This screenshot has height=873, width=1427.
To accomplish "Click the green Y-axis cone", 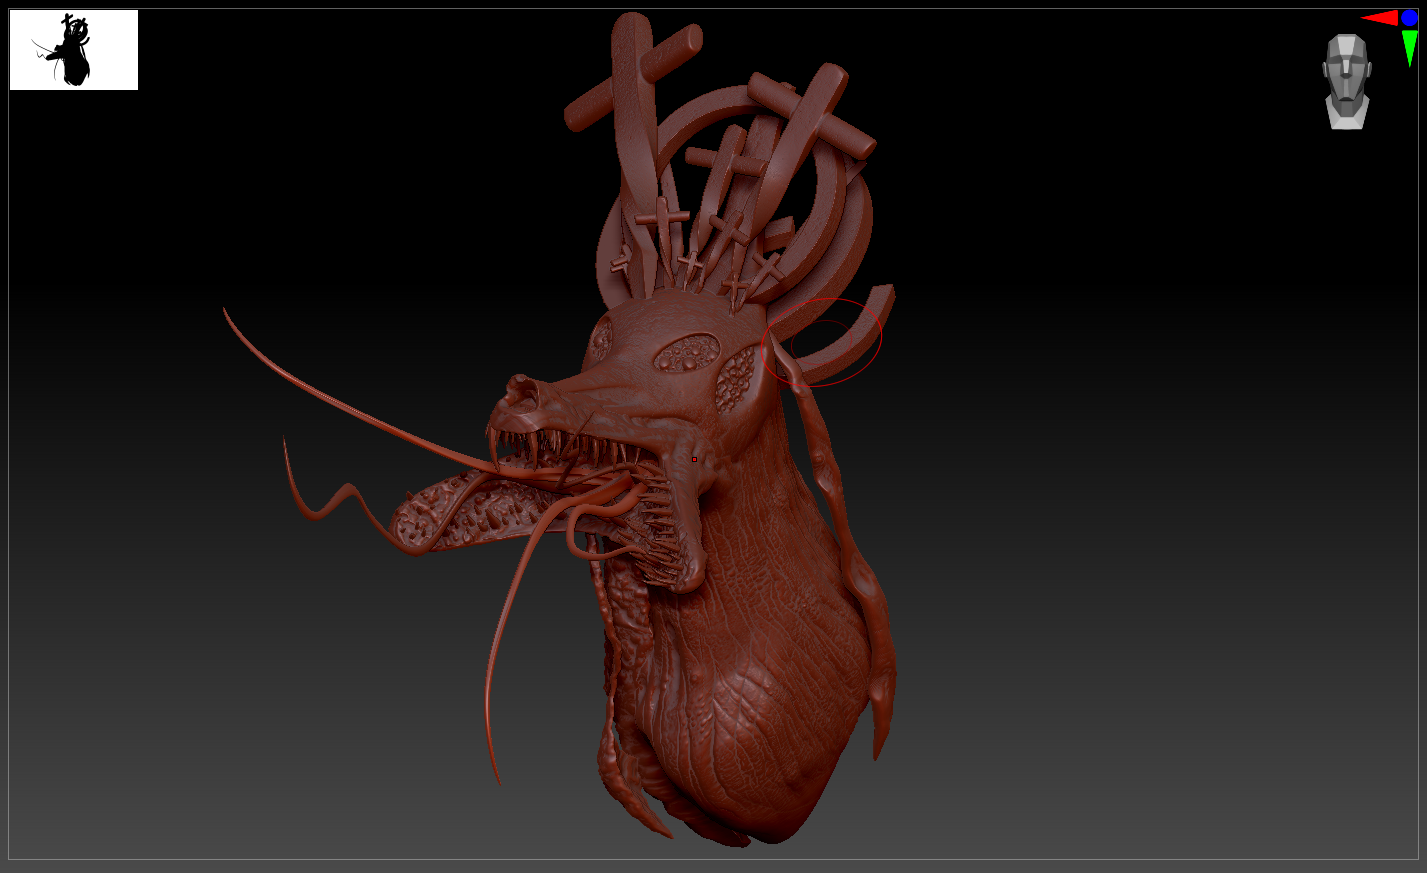I will [x=1410, y=47].
